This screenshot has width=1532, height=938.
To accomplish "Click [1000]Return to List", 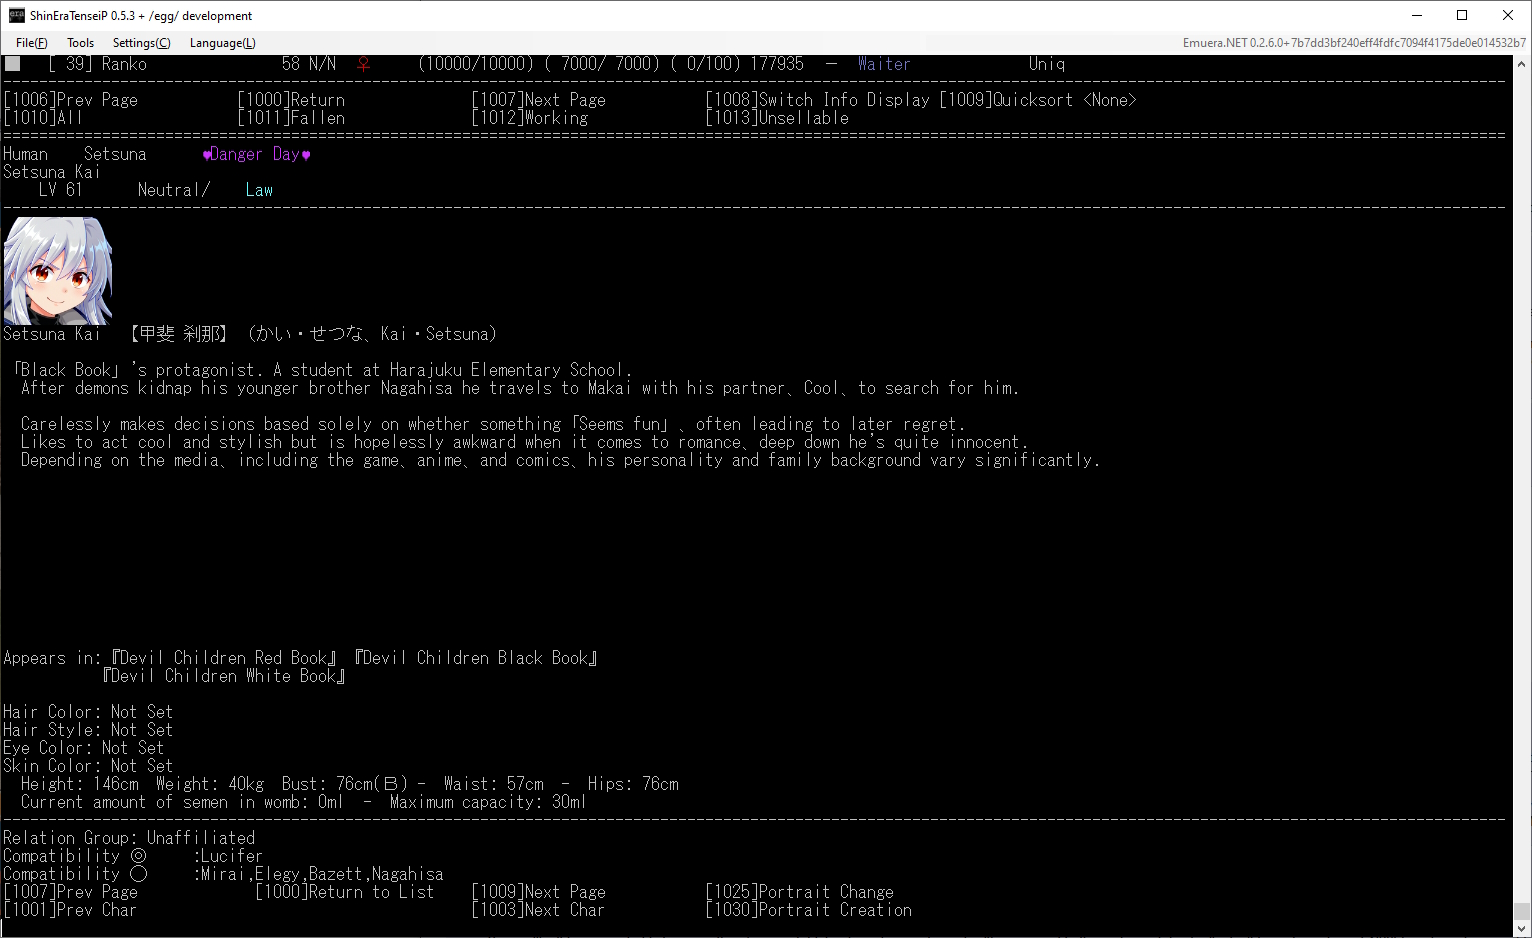I will coord(345,892).
